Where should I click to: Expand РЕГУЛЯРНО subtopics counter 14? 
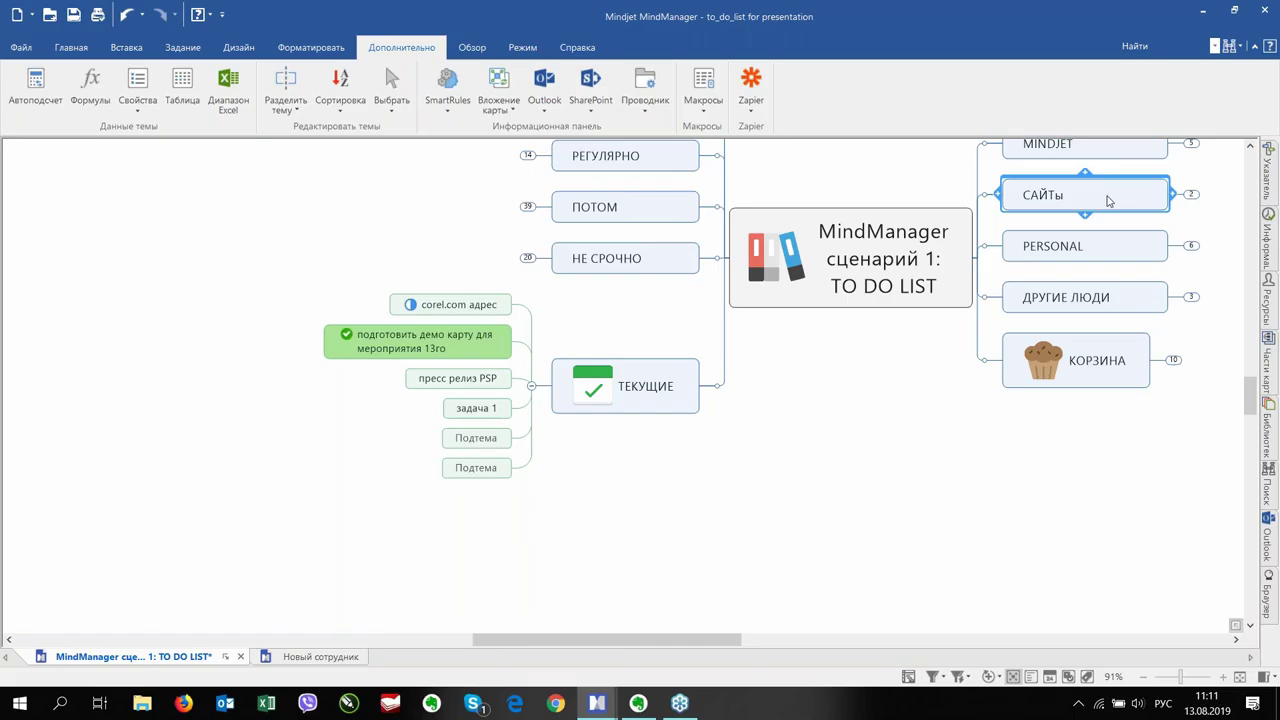(528, 155)
